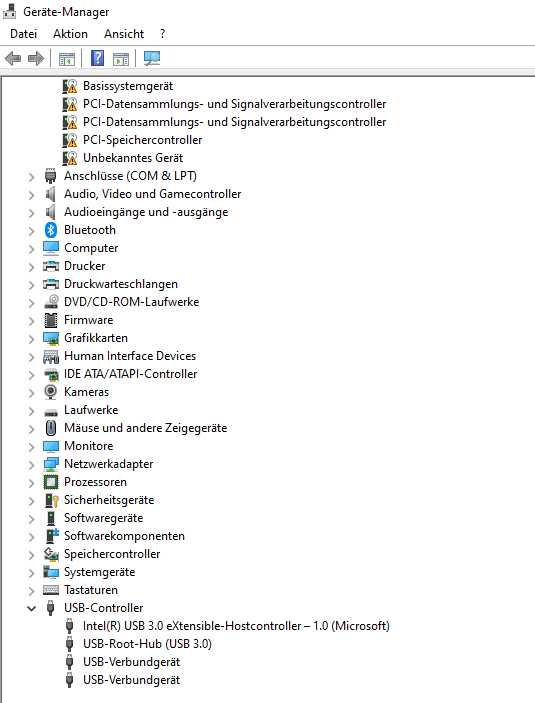Click the Grafikkarten display adapter icon

click(x=51, y=338)
